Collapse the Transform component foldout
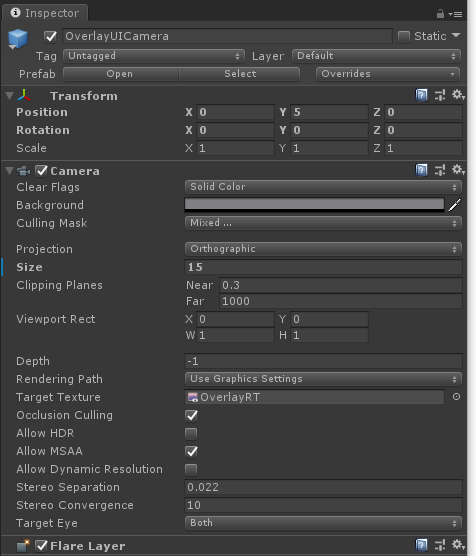This screenshot has width=476, height=556. [x=10, y=95]
